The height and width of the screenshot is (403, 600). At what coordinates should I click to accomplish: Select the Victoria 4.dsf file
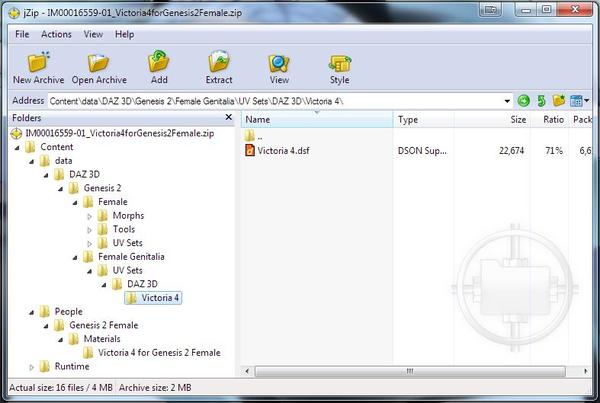click(x=277, y=150)
